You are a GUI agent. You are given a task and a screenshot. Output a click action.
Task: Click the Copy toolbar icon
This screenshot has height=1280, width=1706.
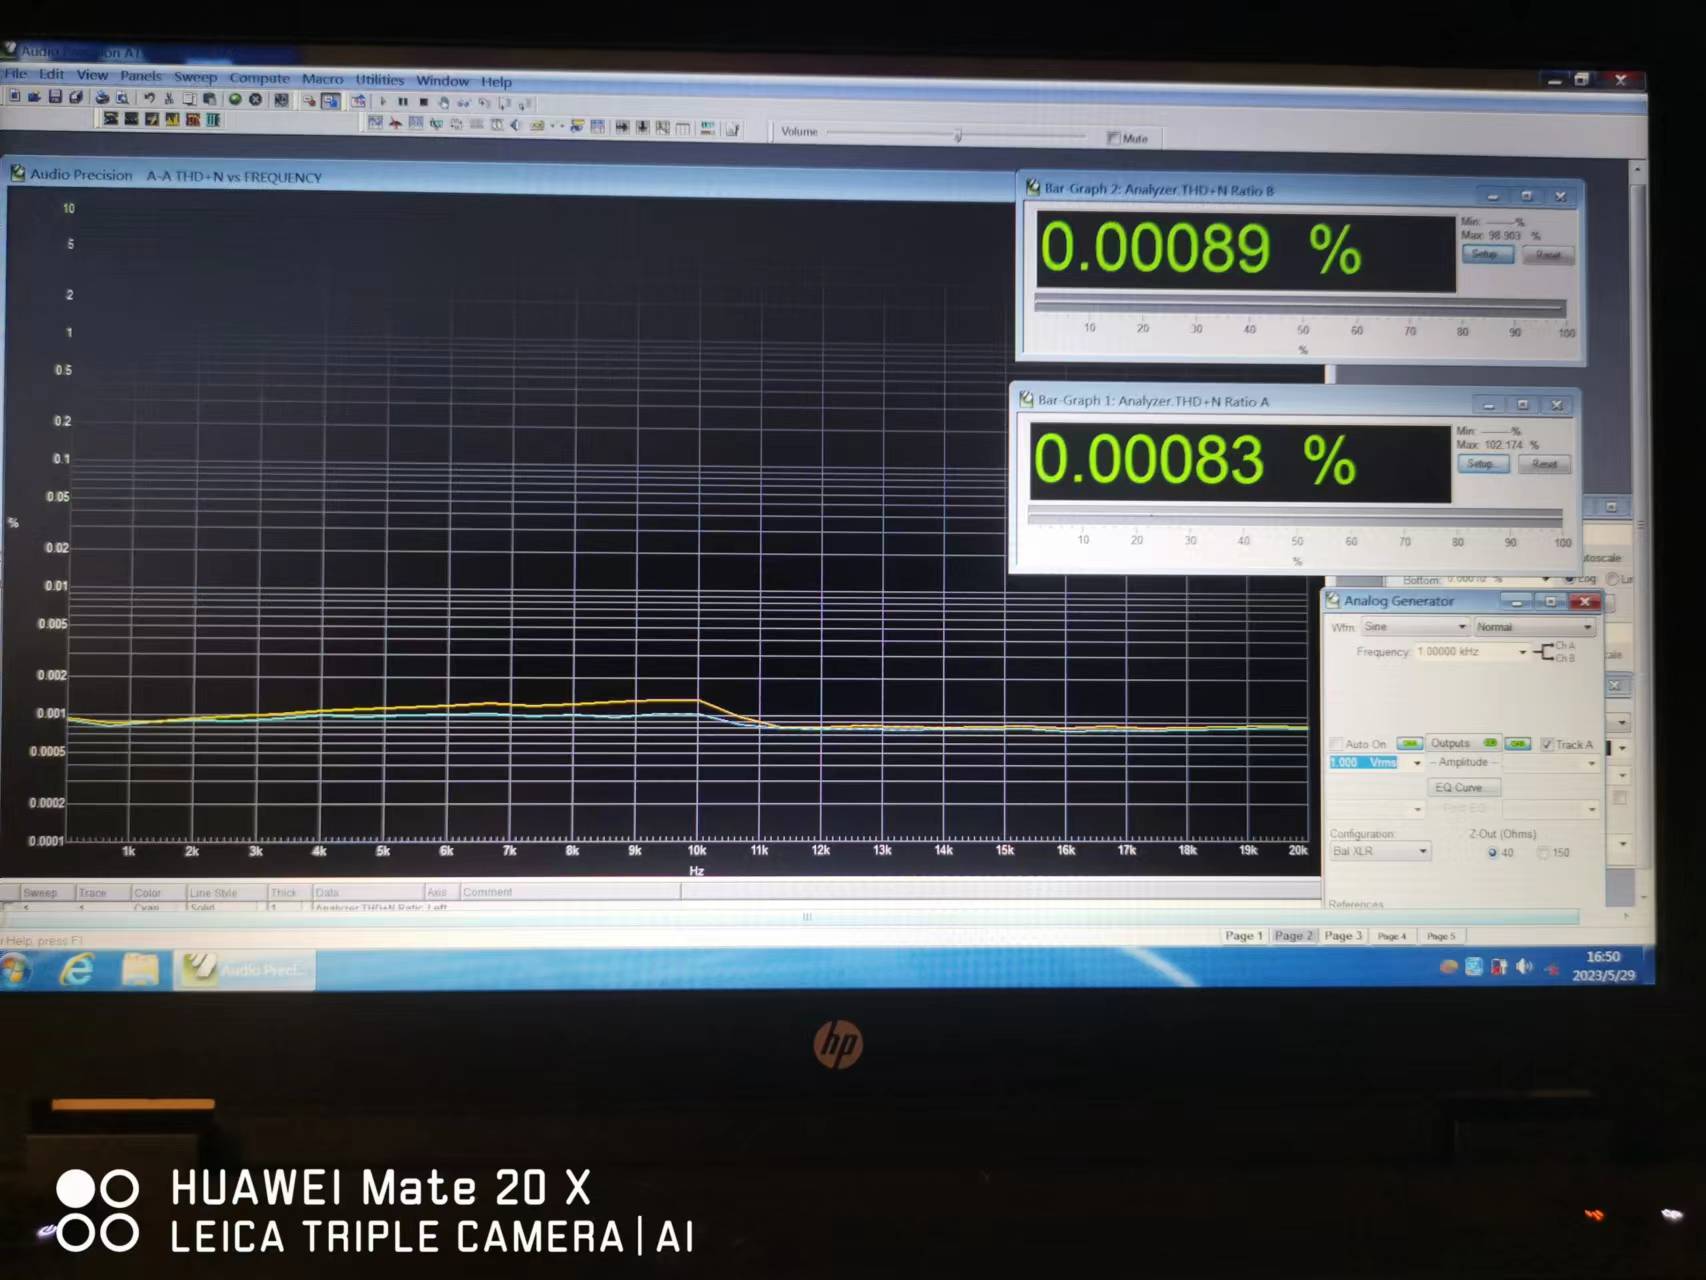click(189, 98)
